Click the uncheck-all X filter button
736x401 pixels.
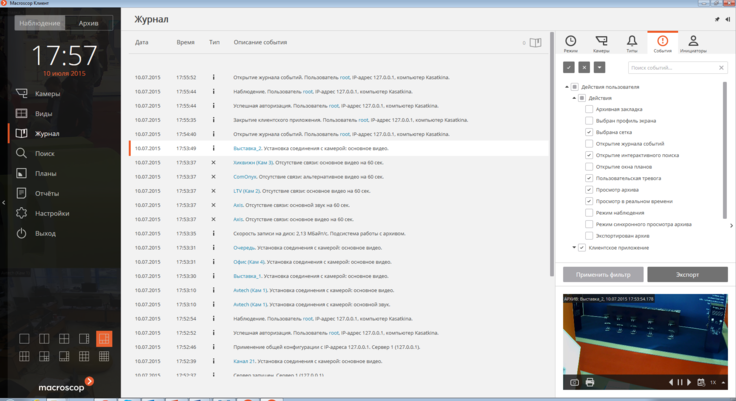click(584, 67)
